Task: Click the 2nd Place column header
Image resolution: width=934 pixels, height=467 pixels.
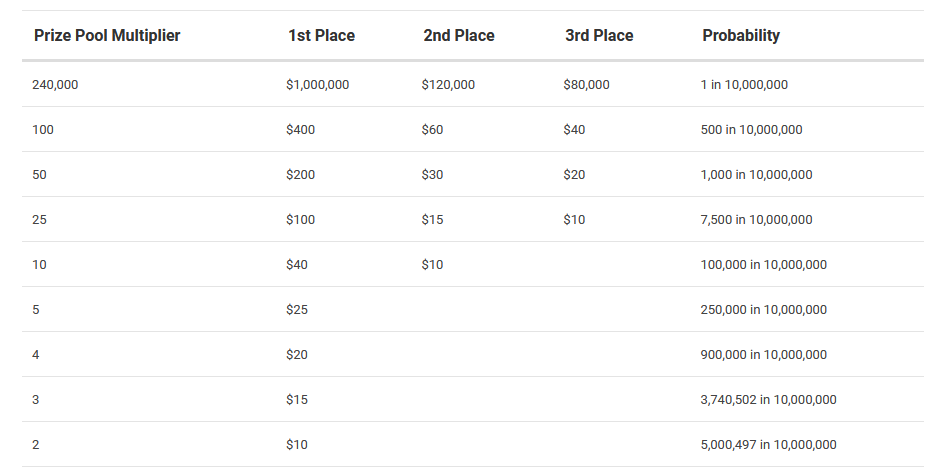Action: pos(459,36)
